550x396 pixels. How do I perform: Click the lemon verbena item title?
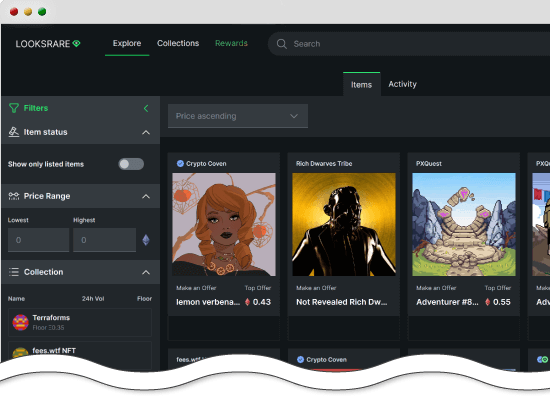click(208, 302)
